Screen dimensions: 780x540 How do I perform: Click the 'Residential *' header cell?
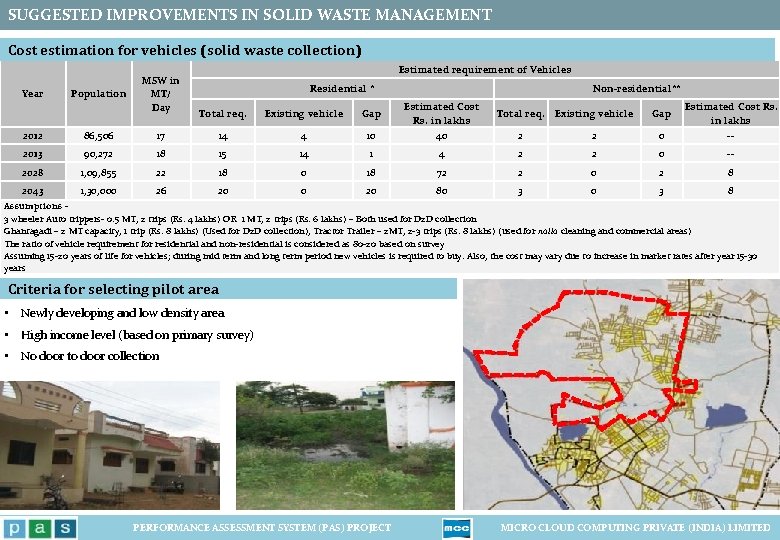[342, 89]
